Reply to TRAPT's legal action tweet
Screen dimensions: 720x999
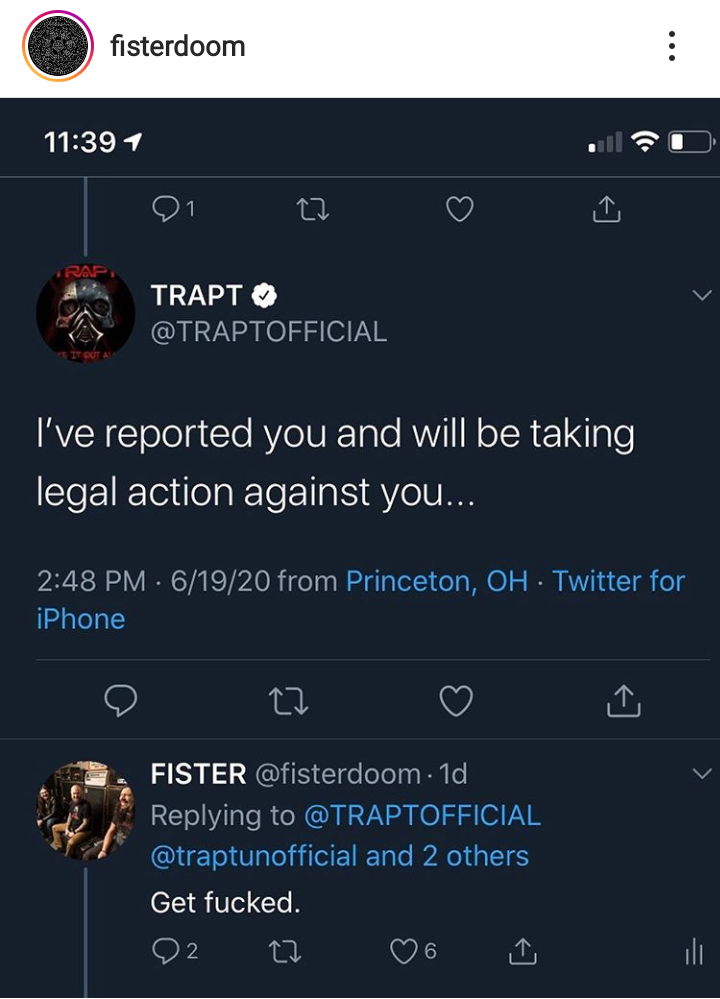coord(120,701)
